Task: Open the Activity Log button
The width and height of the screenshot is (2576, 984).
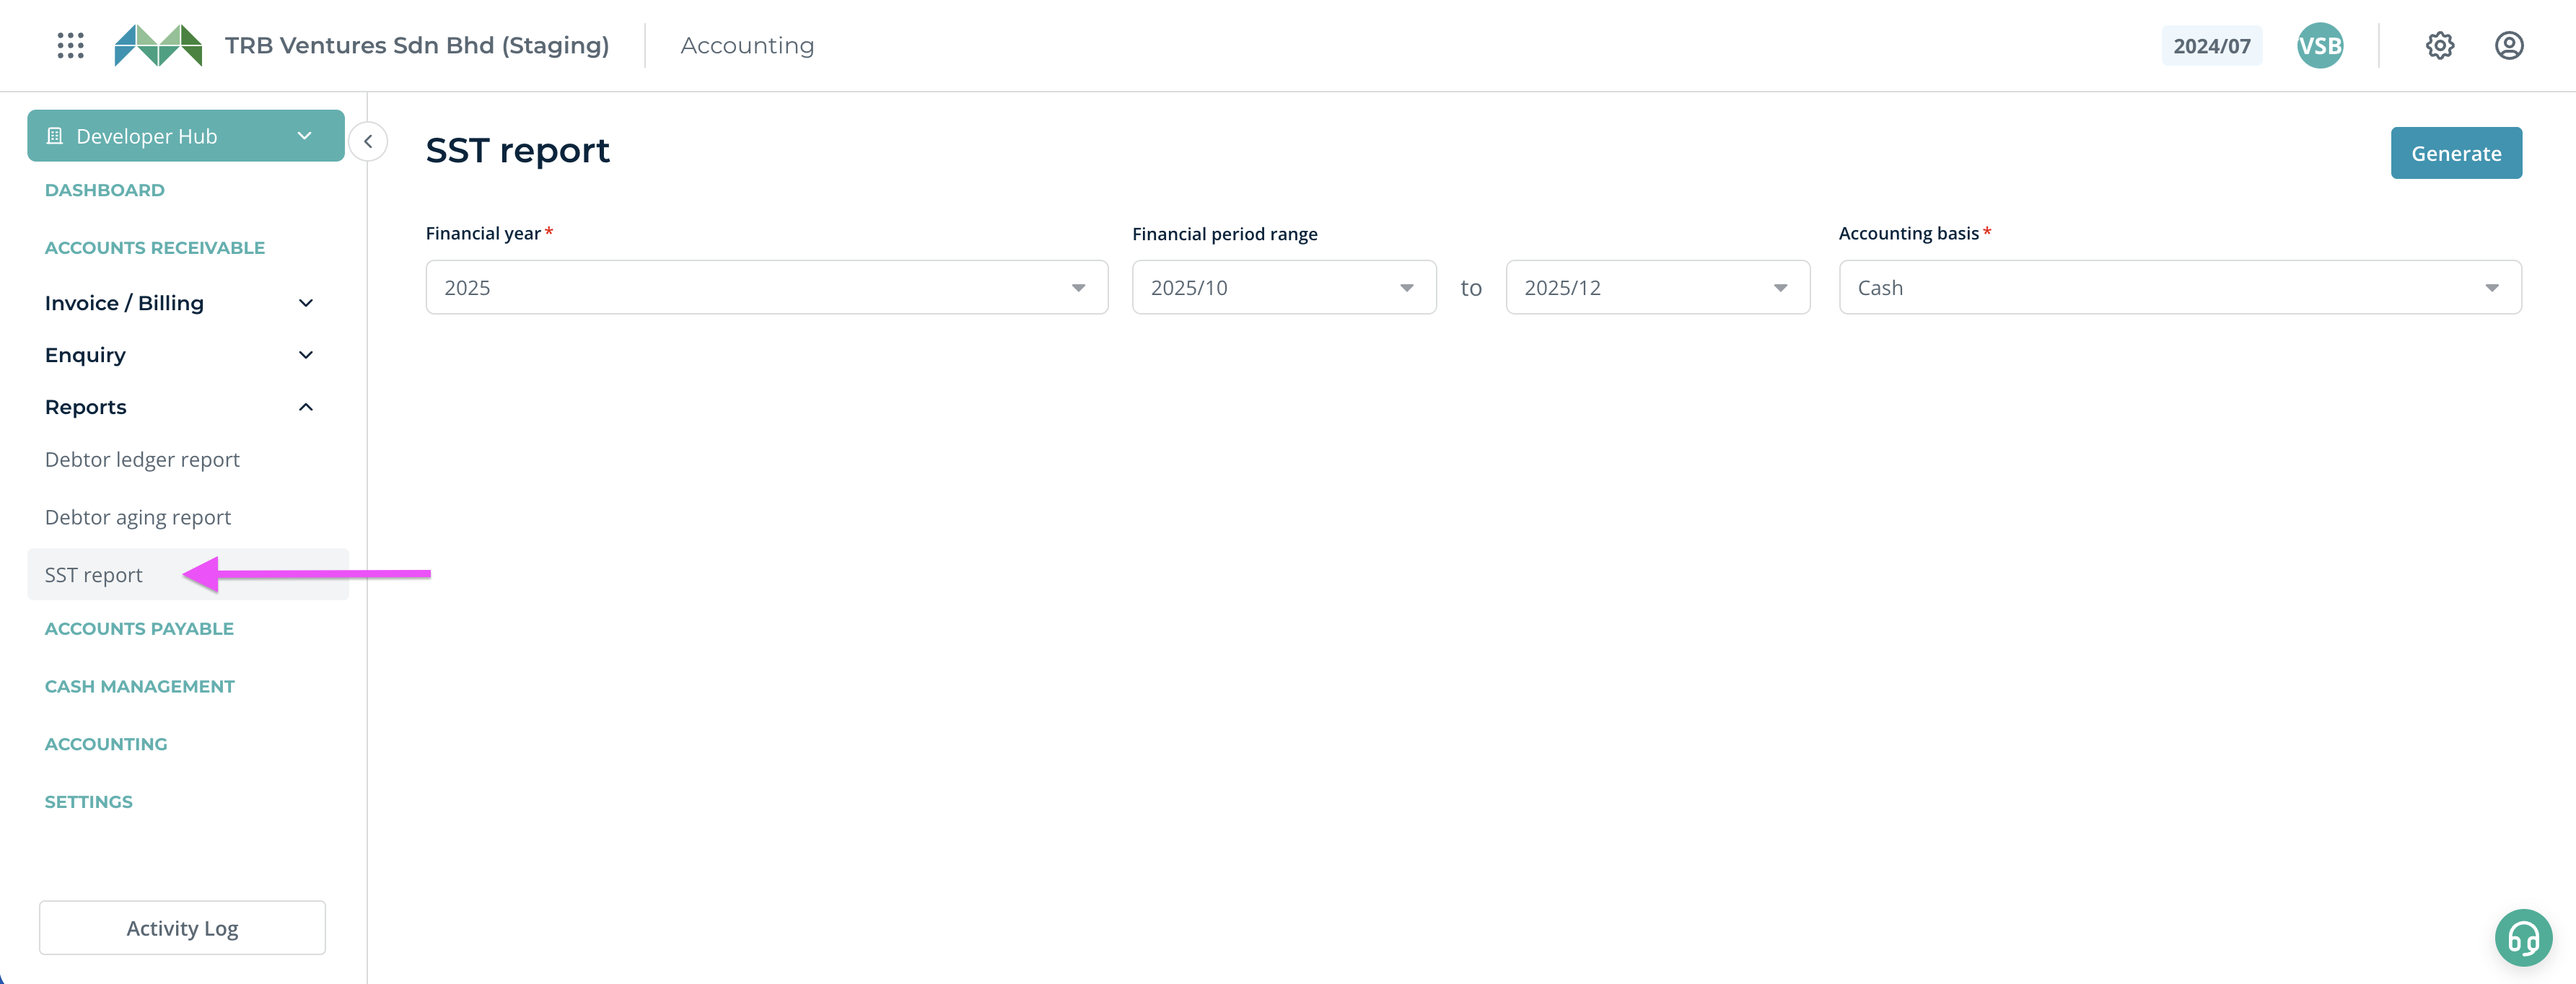Action: (x=182, y=928)
